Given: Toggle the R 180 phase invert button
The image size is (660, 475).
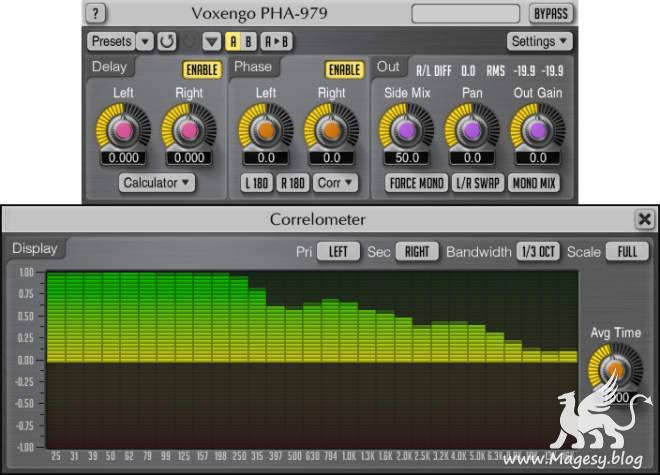Looking at the screenshot, I should (293, 183).
